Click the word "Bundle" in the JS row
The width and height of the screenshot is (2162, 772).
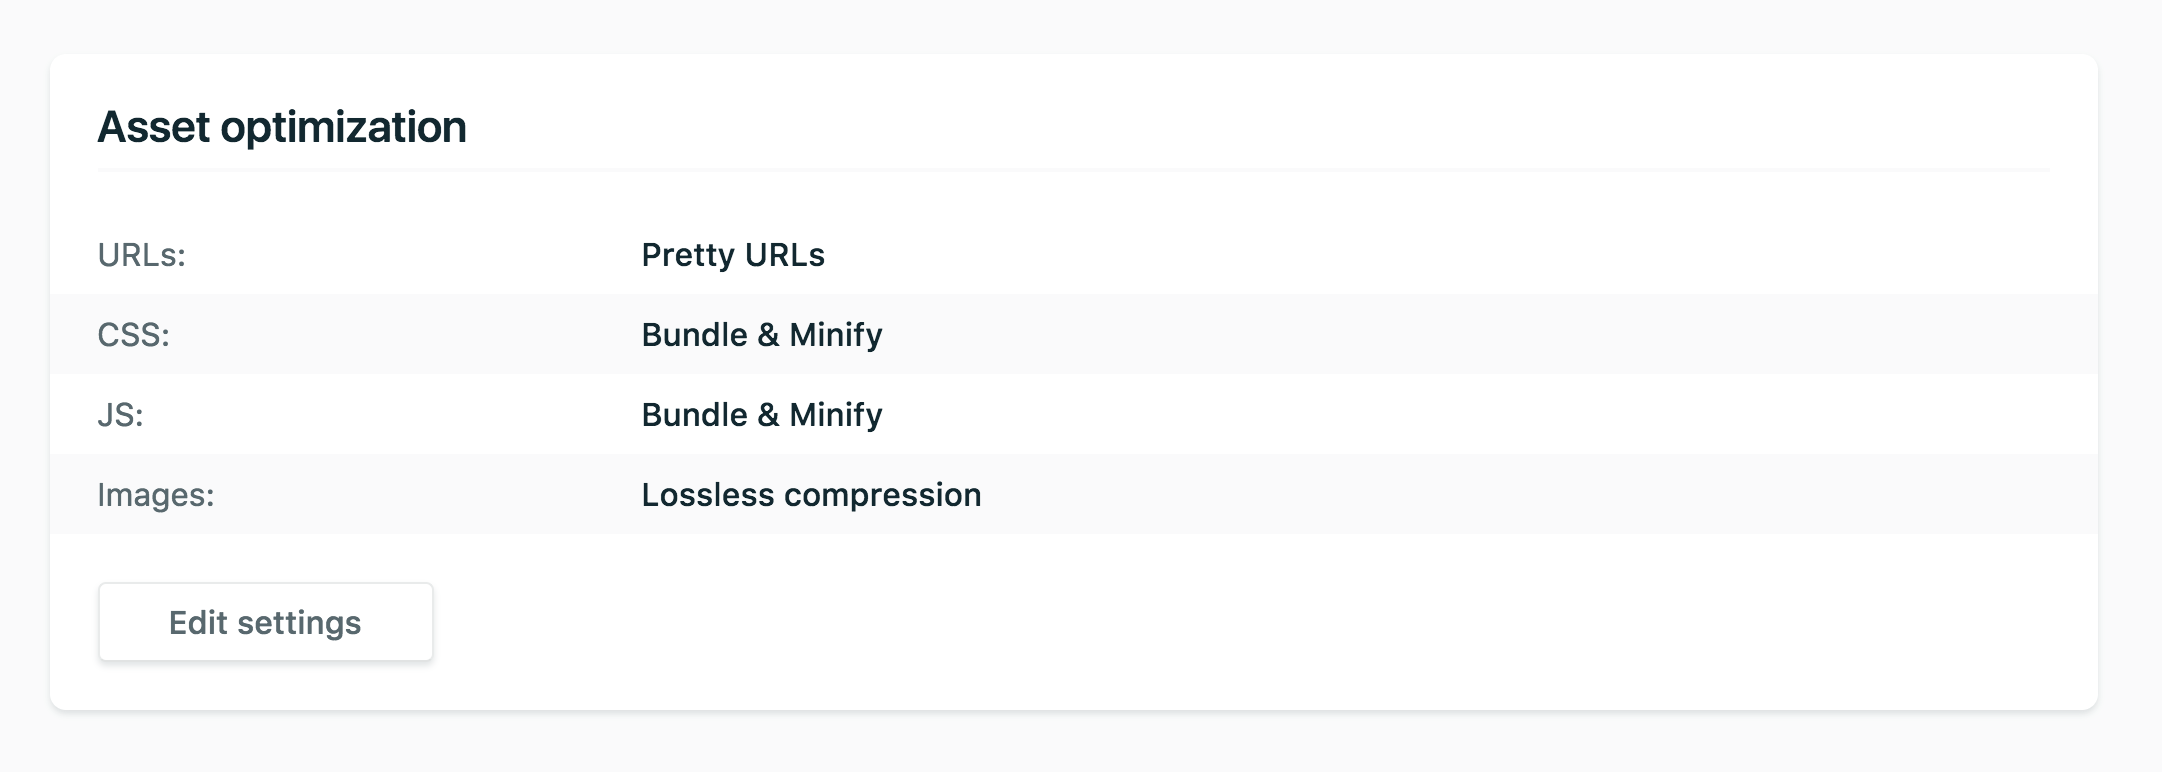coord(695,415)
